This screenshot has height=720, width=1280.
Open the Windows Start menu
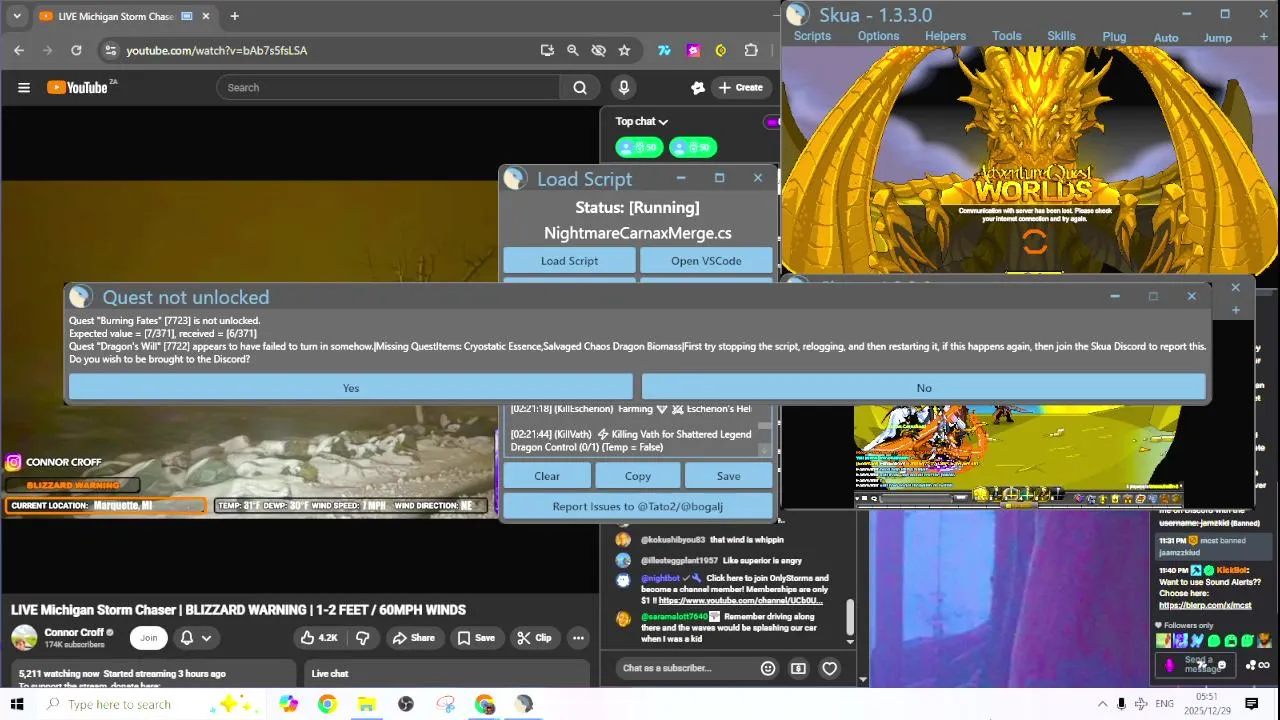coord(17,704)
